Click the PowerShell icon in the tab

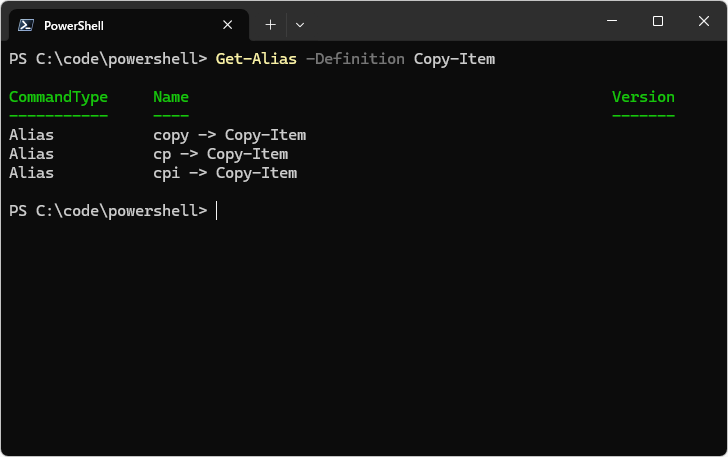tap(27, 25)
